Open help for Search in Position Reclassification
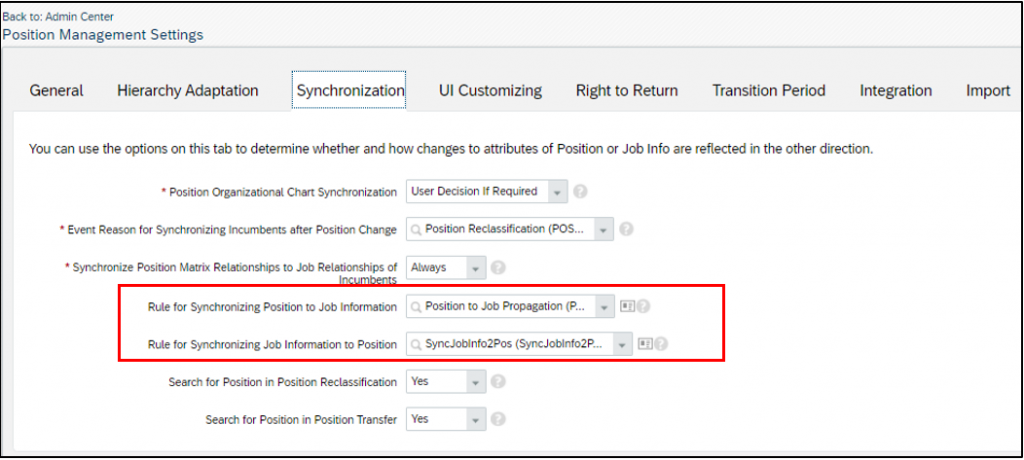1024x460 pixels. 498,382
